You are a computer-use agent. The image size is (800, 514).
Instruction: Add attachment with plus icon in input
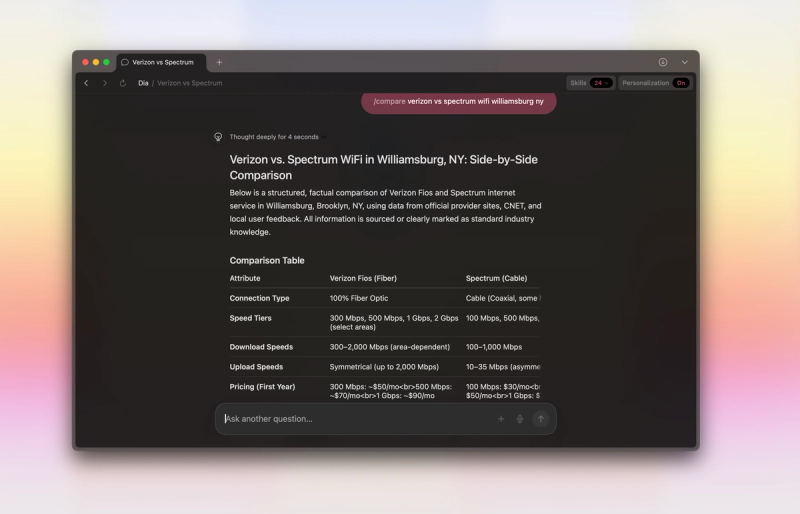point(501,419)
